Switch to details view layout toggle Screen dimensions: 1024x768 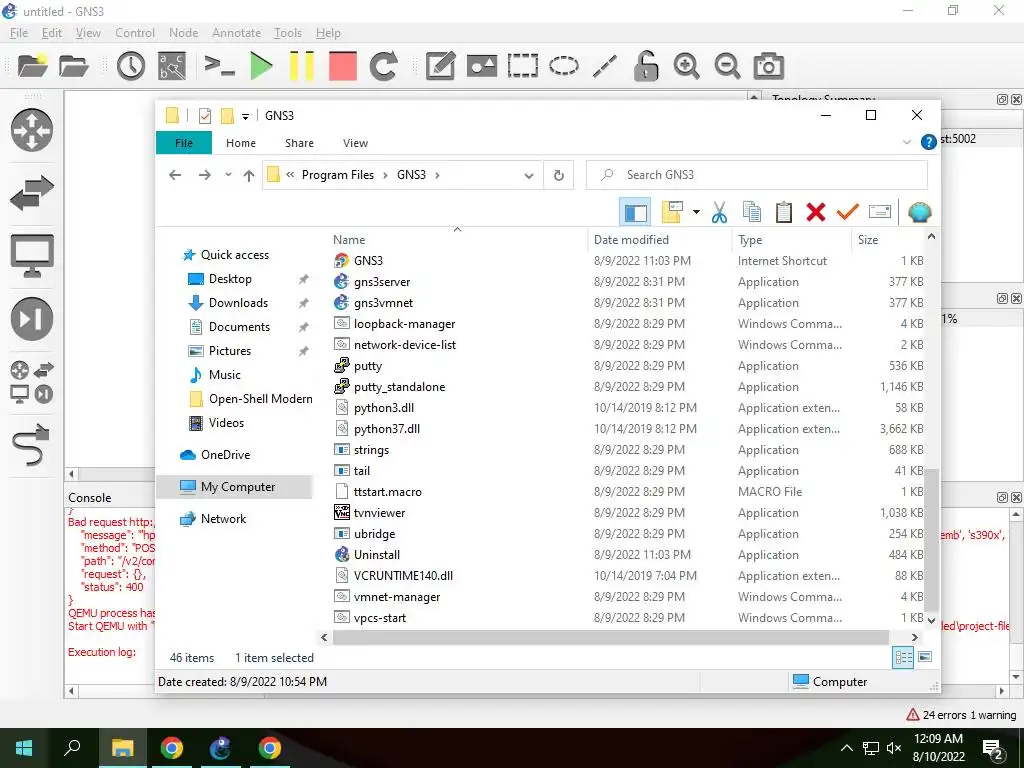click(903, 657)
